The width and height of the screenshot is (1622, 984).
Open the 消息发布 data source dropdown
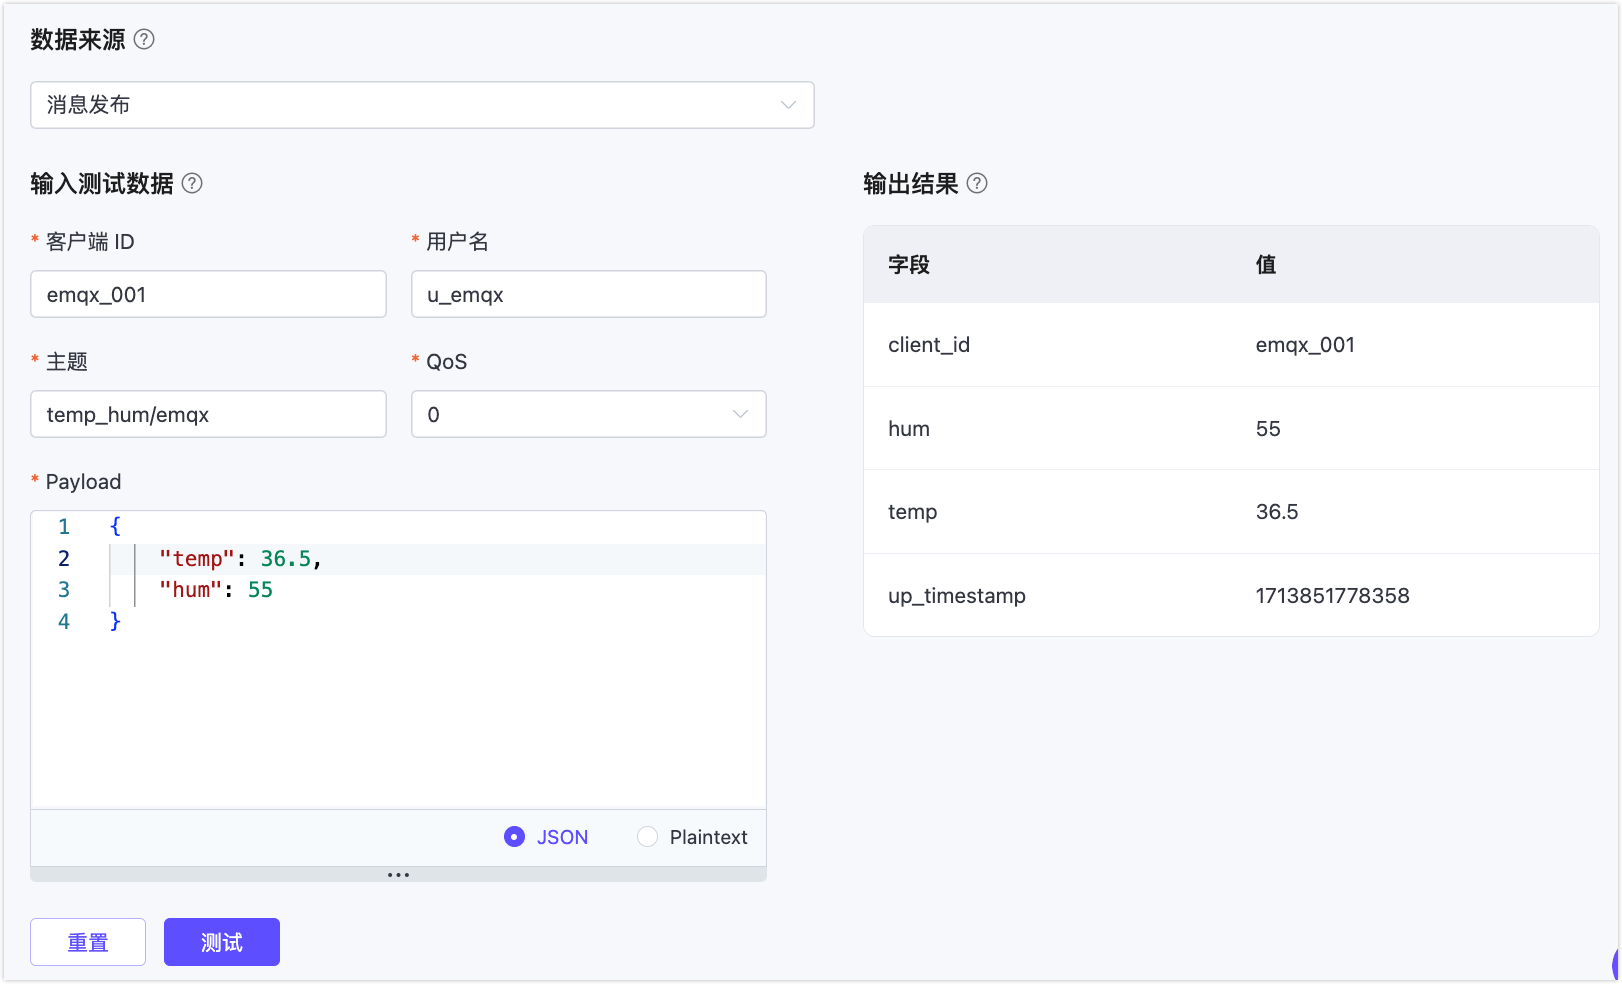pyautogui.click(x=422, y=105)
